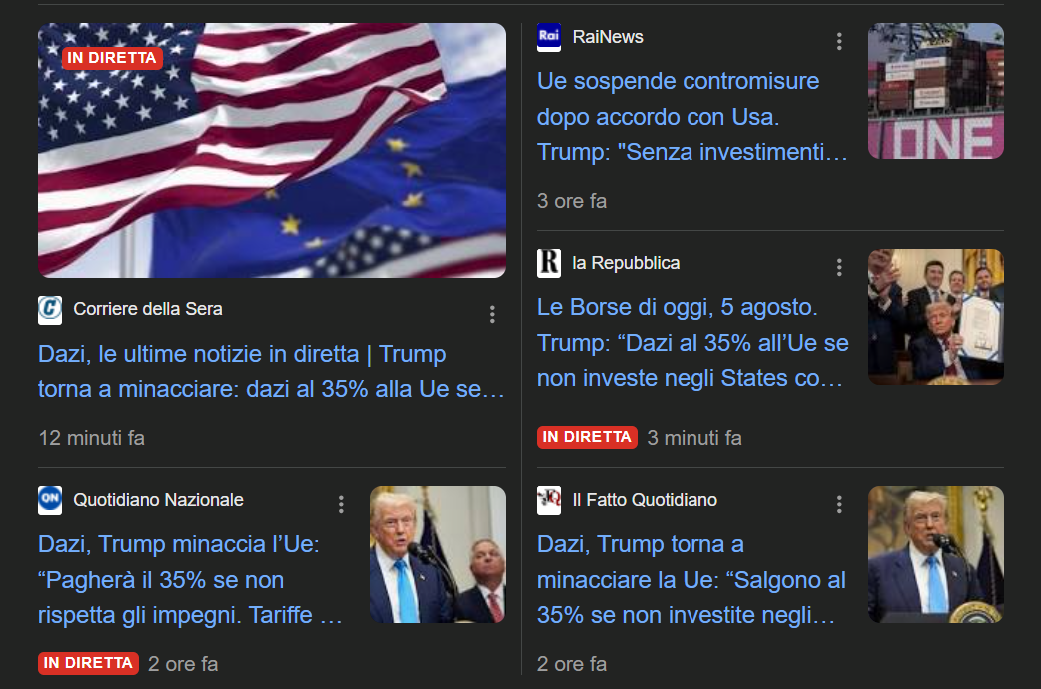
Task: Open headline 'Dazi, le ultime notizie in diretta'
Action: [271, 372]
